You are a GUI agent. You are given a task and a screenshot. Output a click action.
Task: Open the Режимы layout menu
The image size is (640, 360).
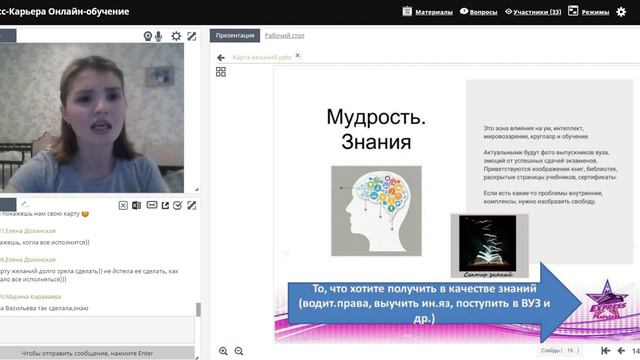tap(595, 12)
